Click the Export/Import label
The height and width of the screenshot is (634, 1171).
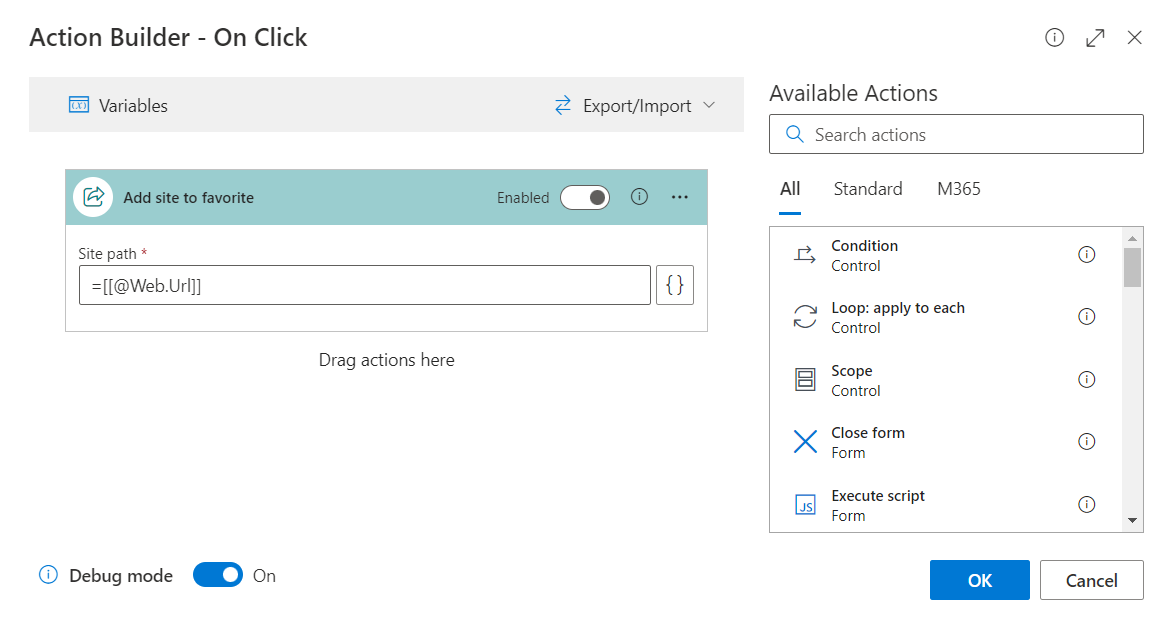tap(637, 106)
